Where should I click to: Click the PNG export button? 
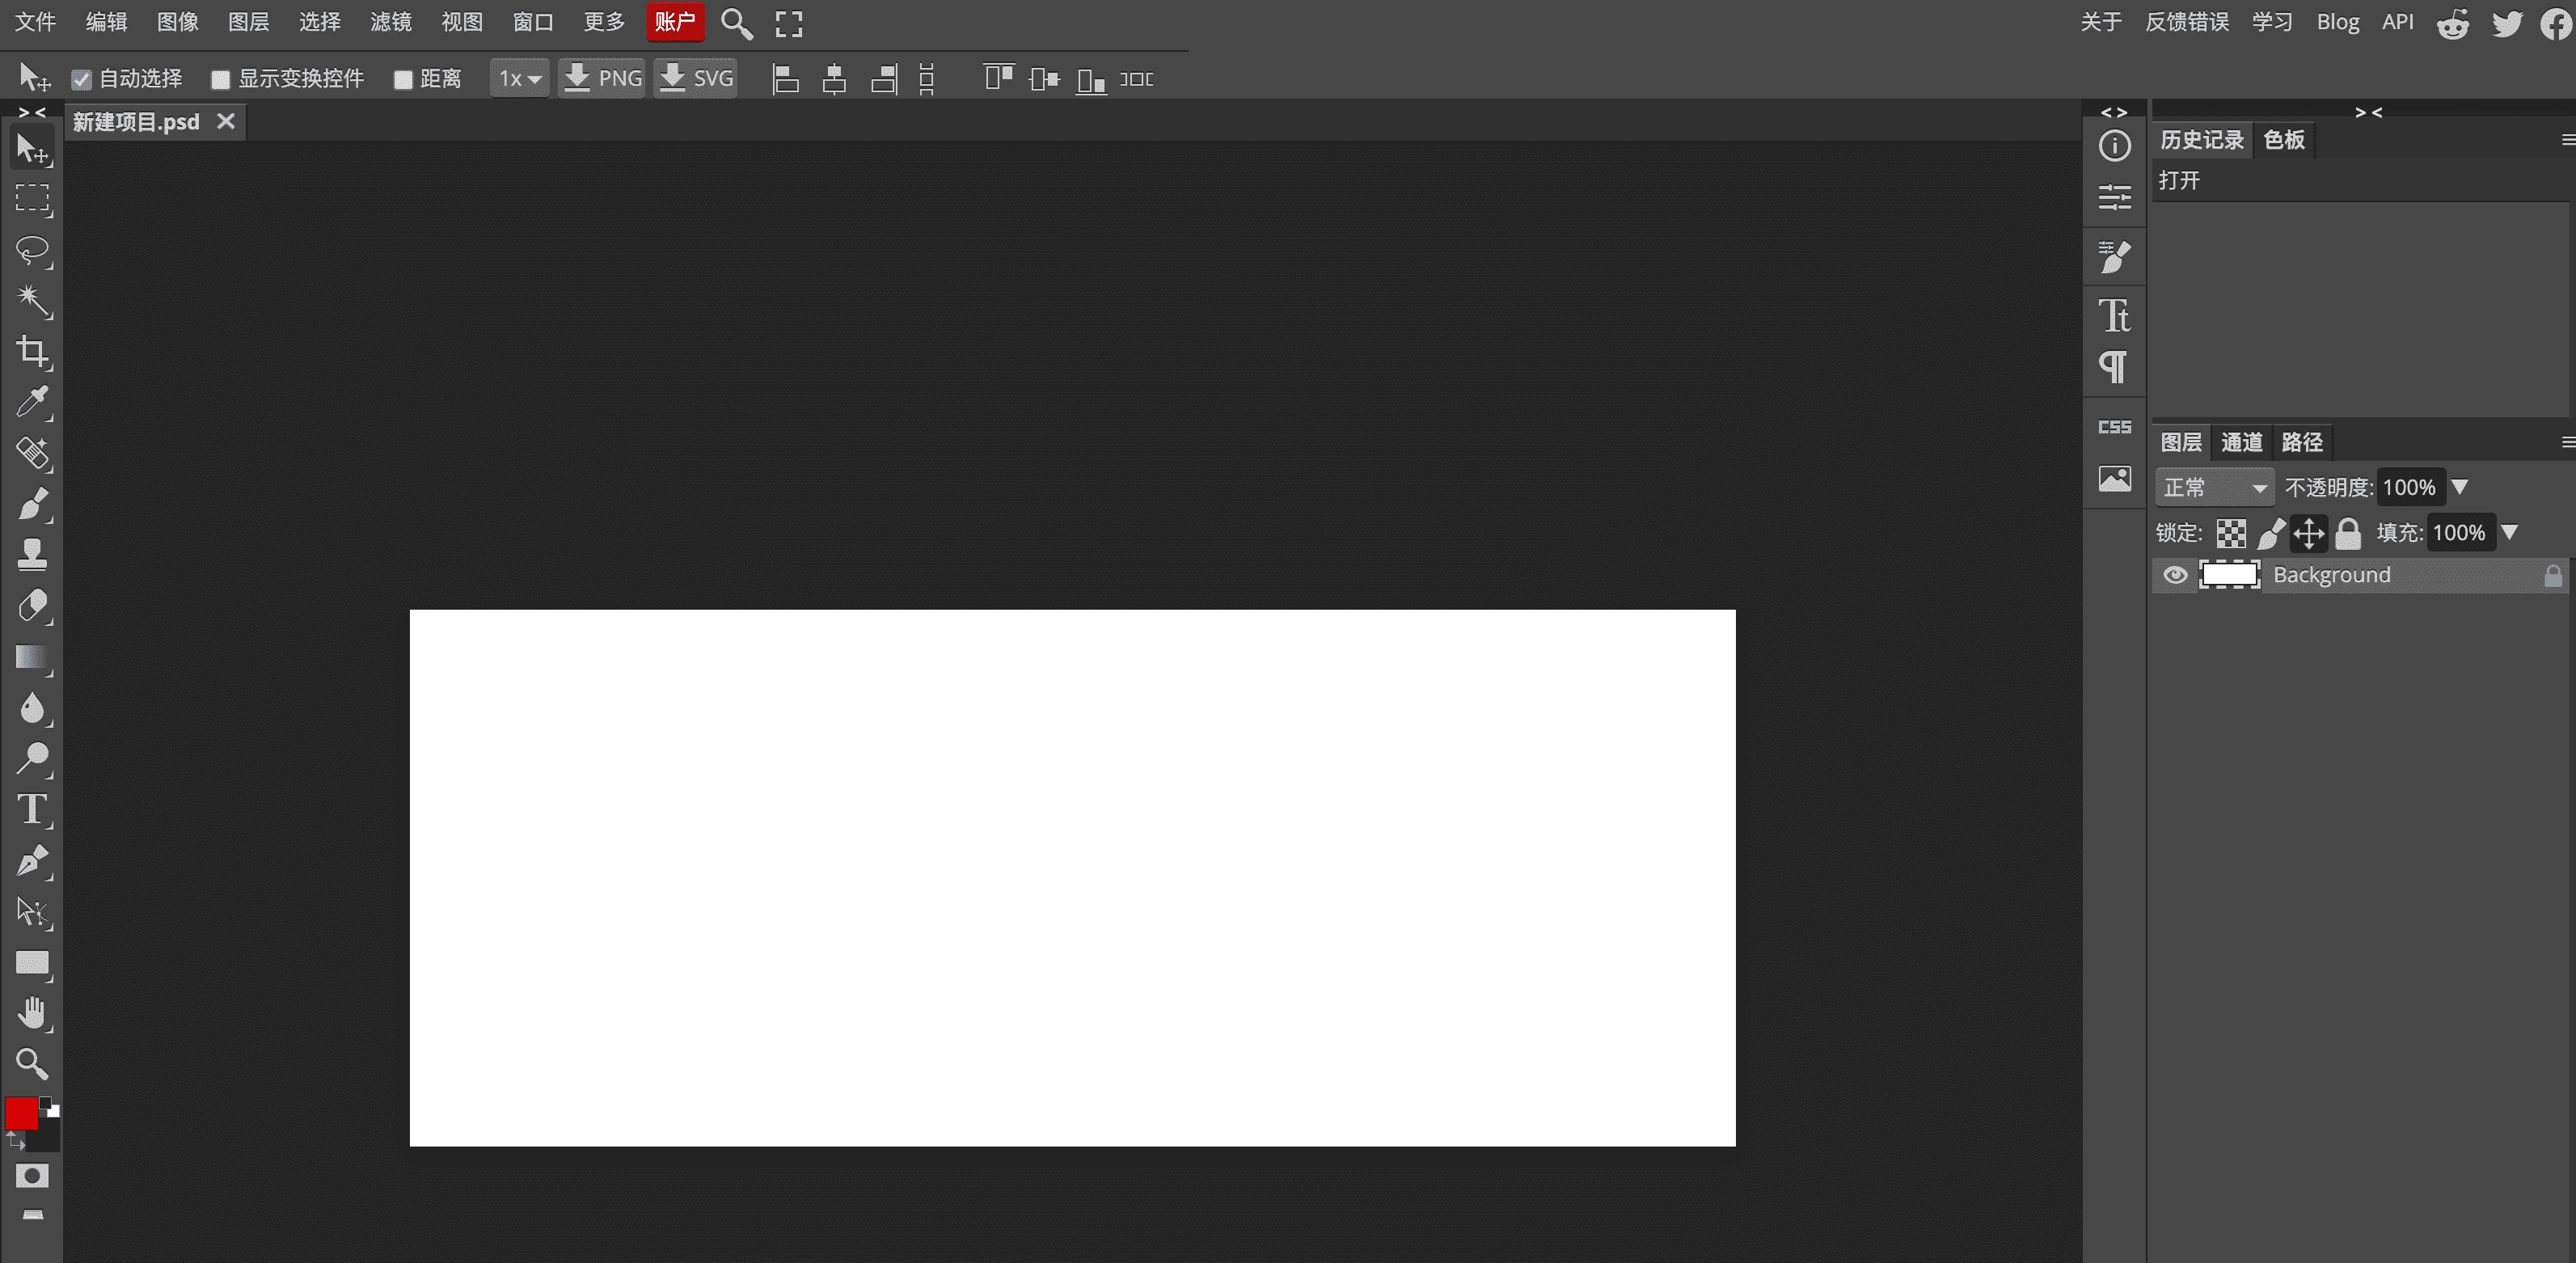click(x=602, y=79)
